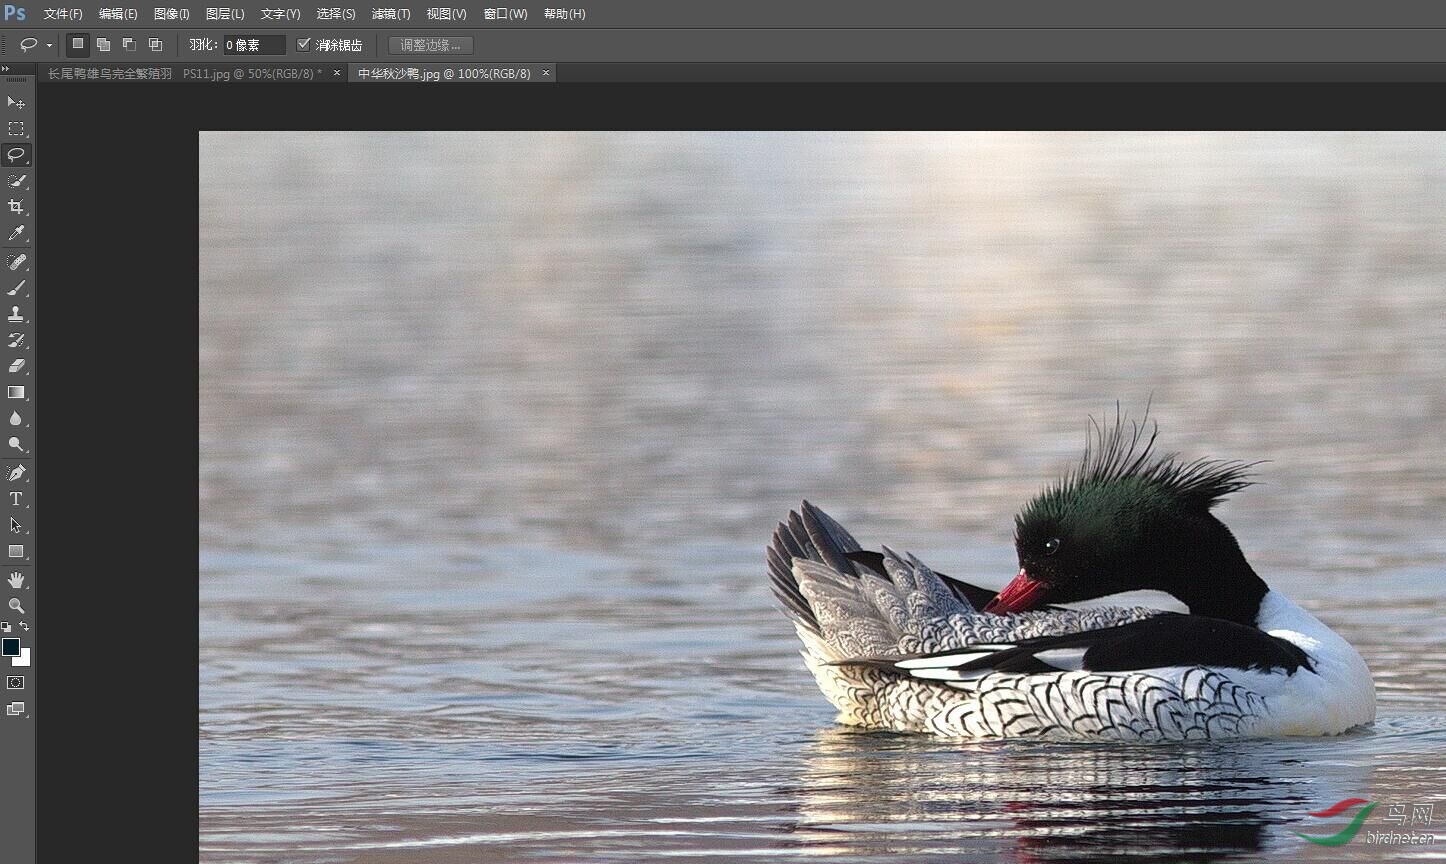Select the Horizontal Type tool
Viewport: 1446px width, 864px height.
coord(16,499)
